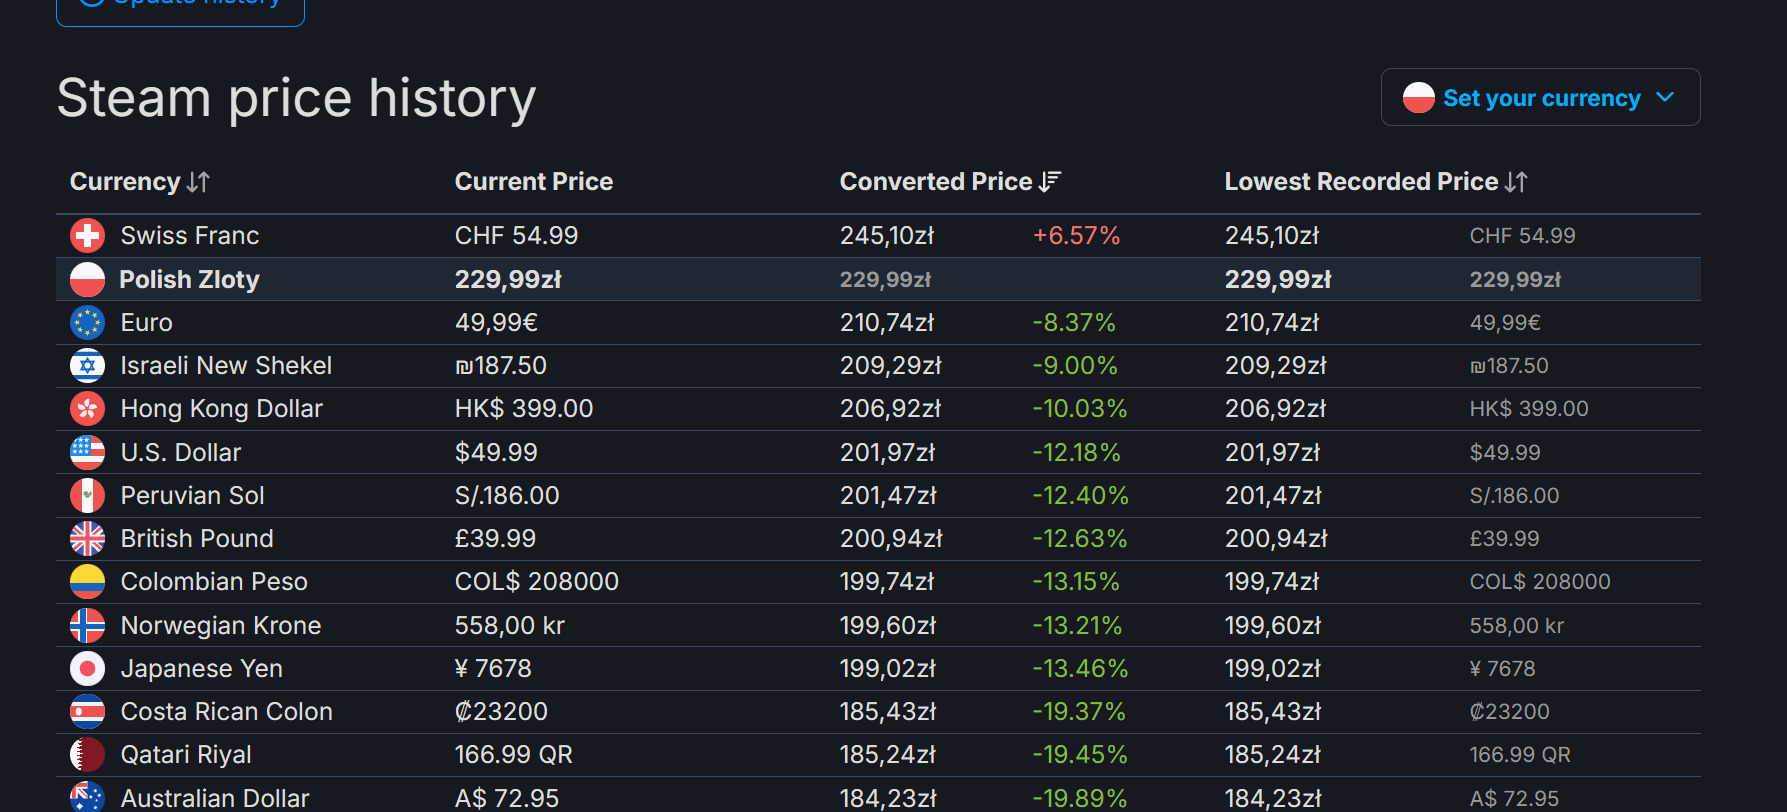This screenshot has height=812, width=1787.
Task: Click the Israeli New Shekel flag icon
Action: [87, 366]
